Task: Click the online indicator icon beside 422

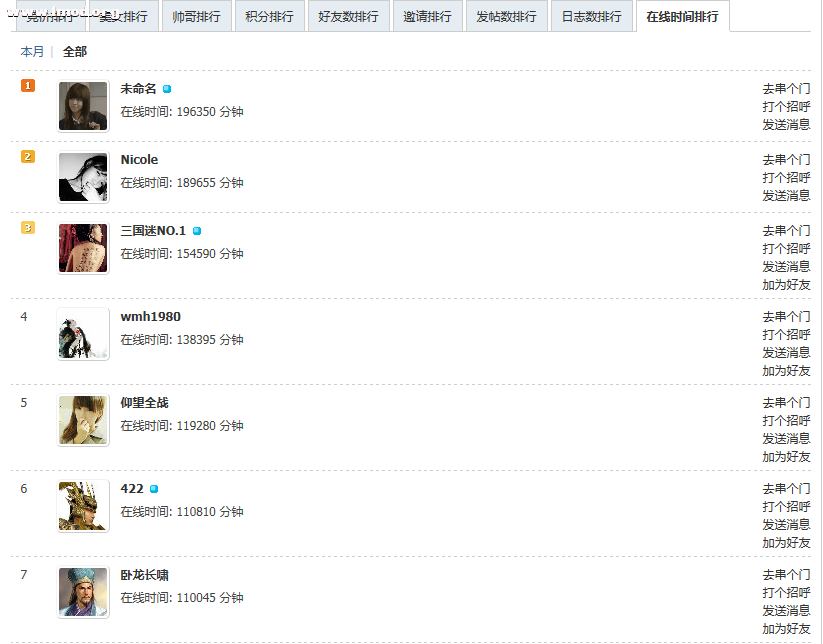Action: tap(154, 489)
